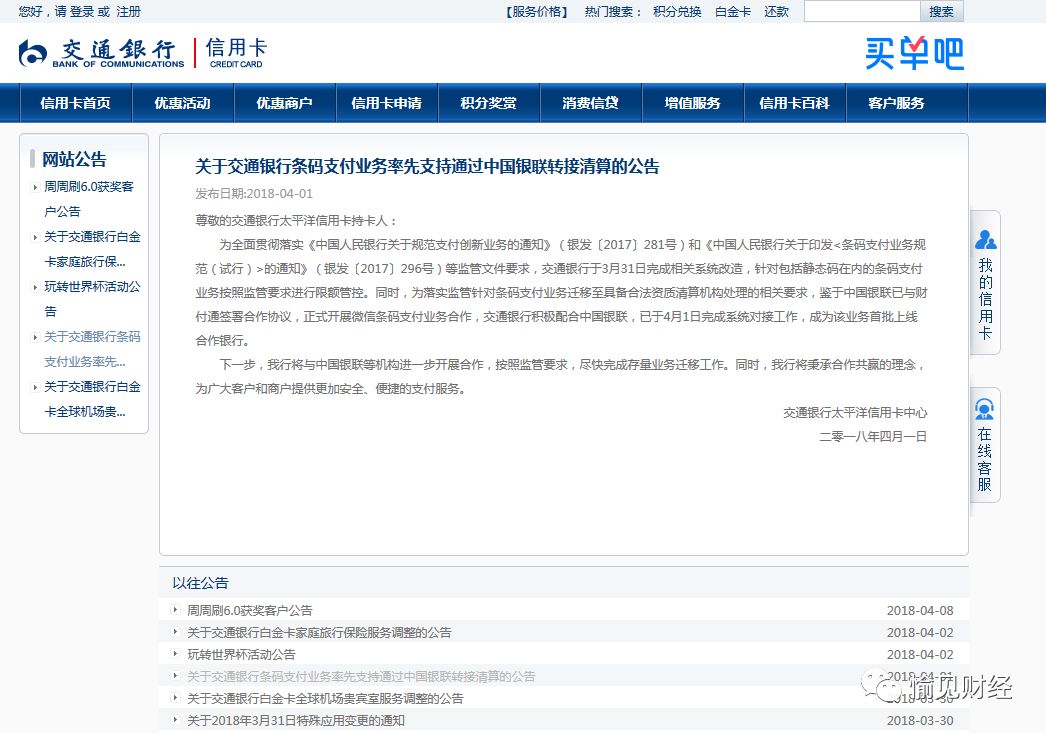
Task: Click the 增值服务 nav tab
Action: [x=692, y=103]
